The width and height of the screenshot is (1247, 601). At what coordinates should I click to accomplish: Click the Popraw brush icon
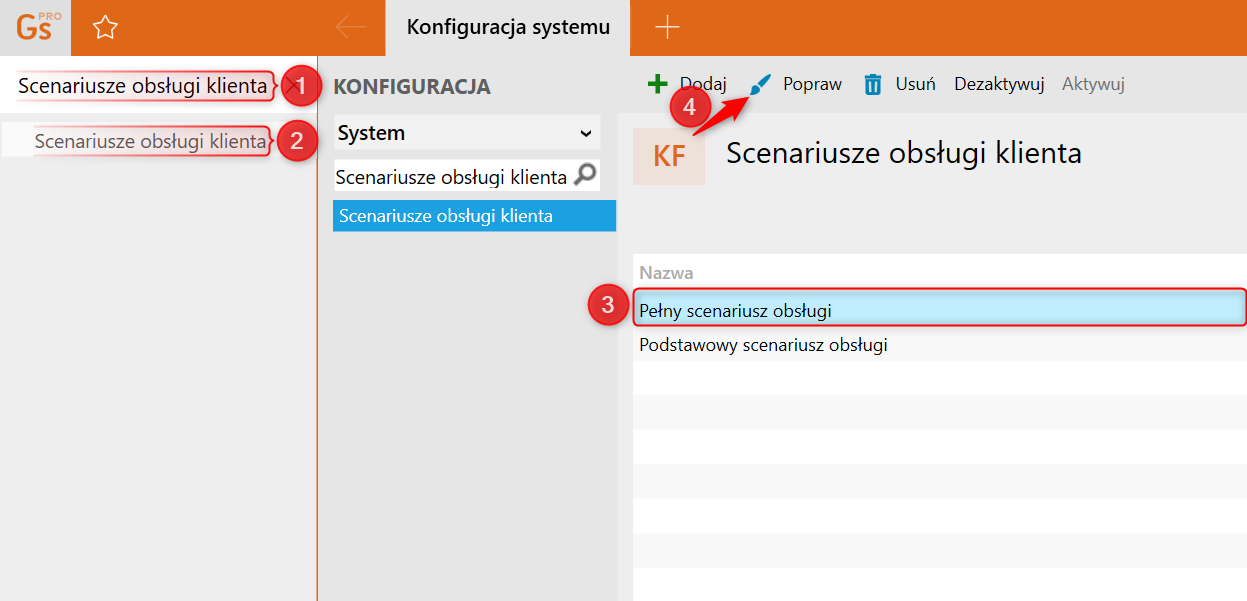[761, 84]
